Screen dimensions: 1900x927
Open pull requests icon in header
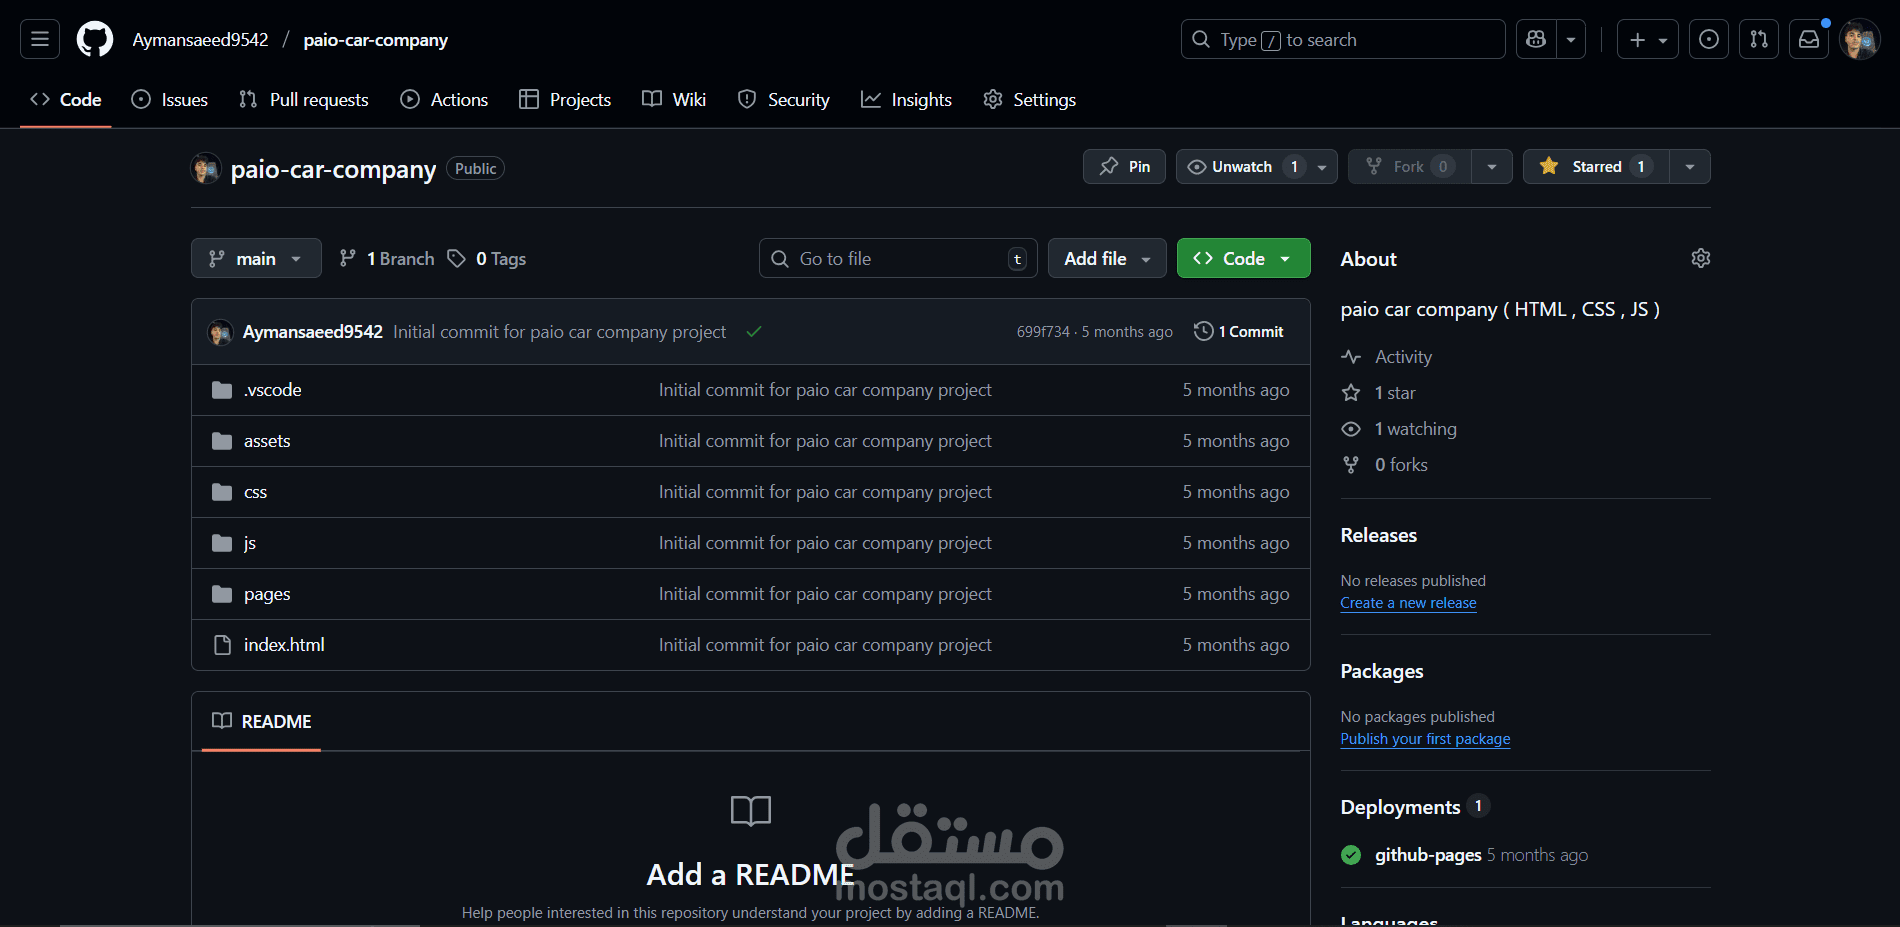point(1759,39)
